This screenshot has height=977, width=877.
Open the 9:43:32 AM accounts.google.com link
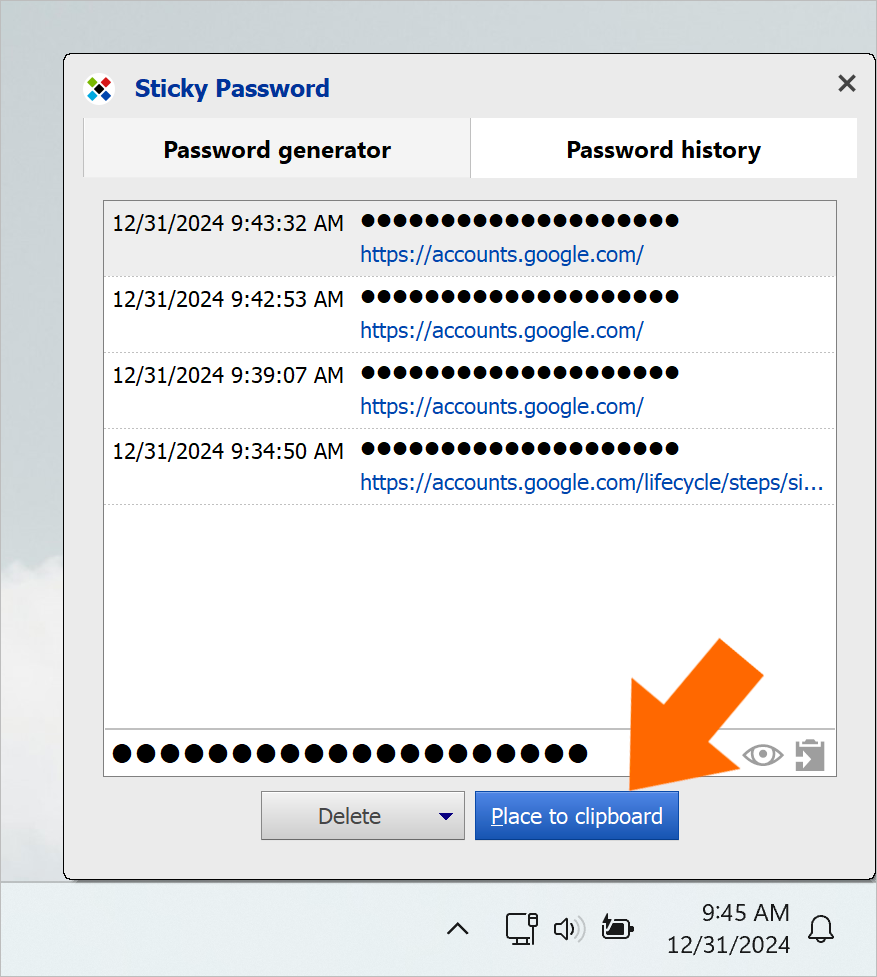[x=501, y=254]
